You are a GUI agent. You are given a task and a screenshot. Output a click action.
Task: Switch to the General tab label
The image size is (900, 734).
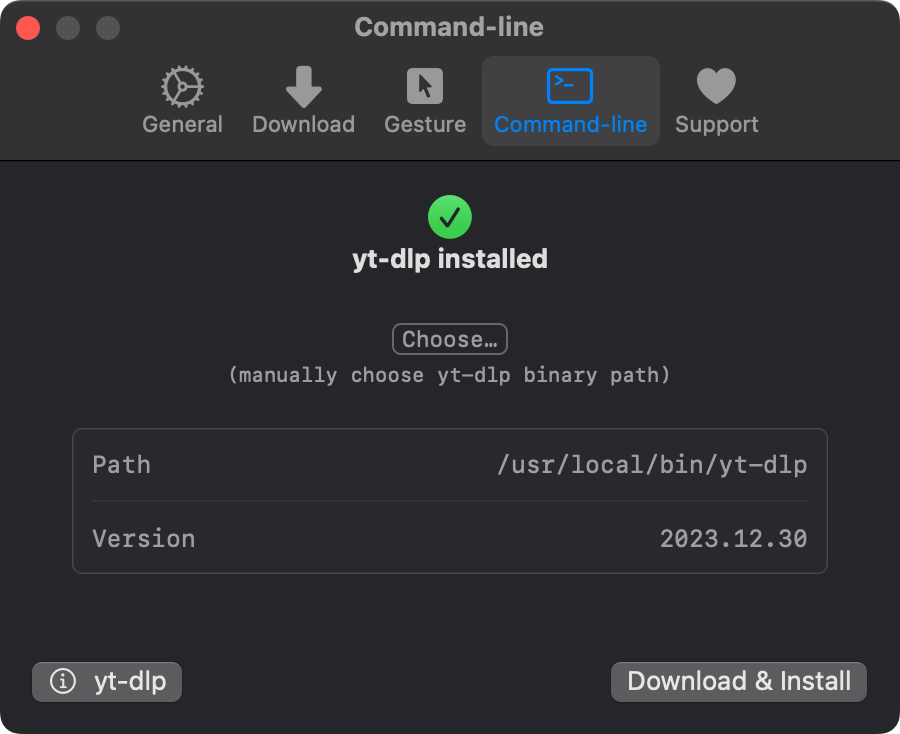pyautogui.click(x=182, y=125)
